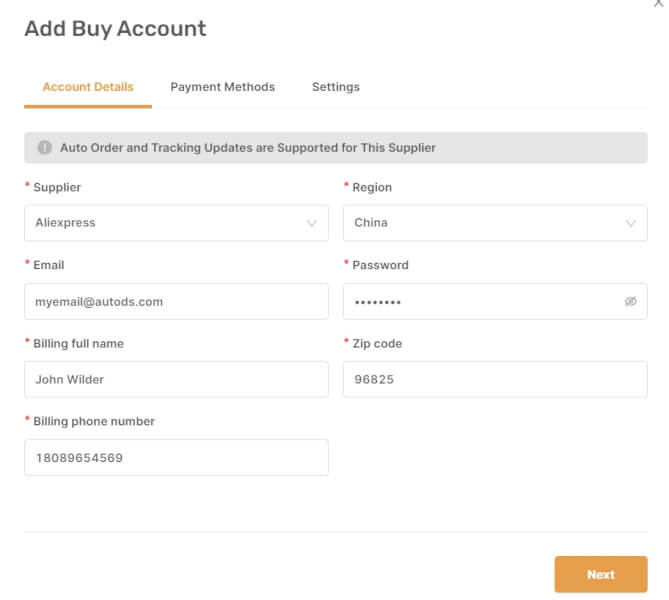Click the Billing full name label
Image resolution: width=669 pixels, height=600 pixels.
(79, 344)
